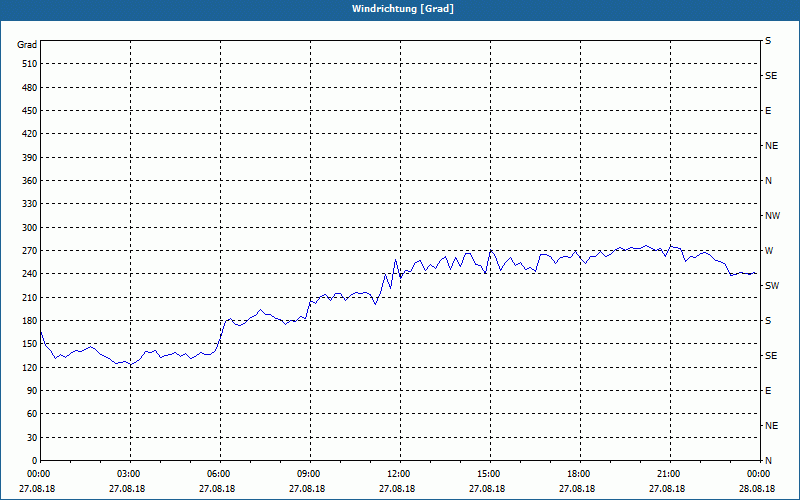Select the 27.08.18 date under 06:00
Viewport: 800px width, 500px height.
tap(217, 489)
